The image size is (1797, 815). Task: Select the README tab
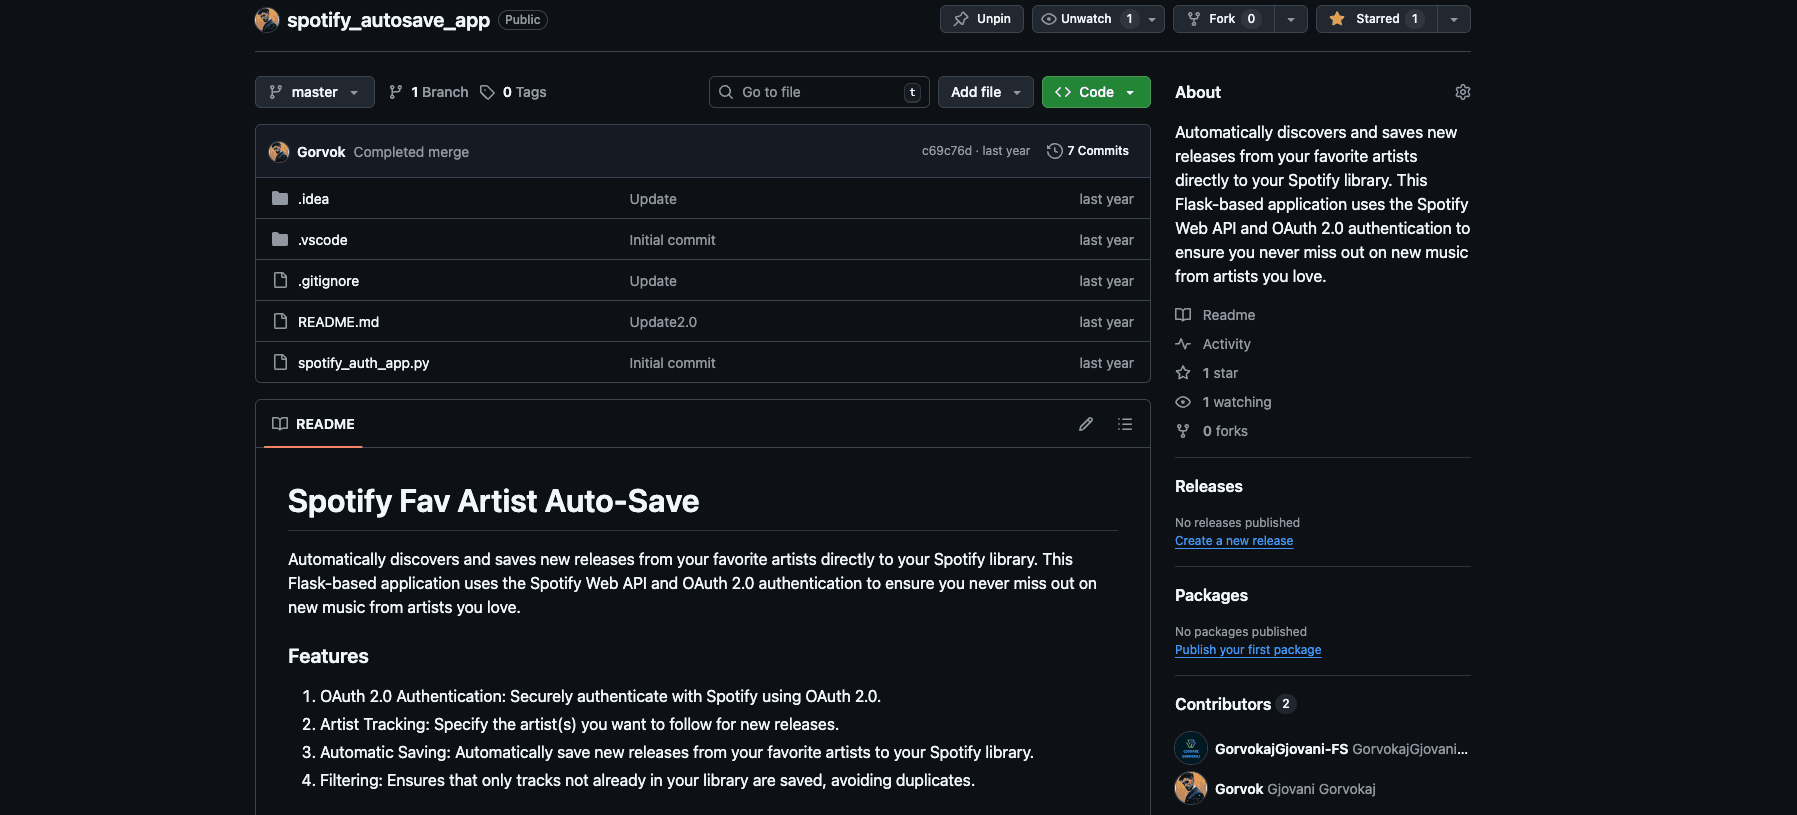coord(313,424)
